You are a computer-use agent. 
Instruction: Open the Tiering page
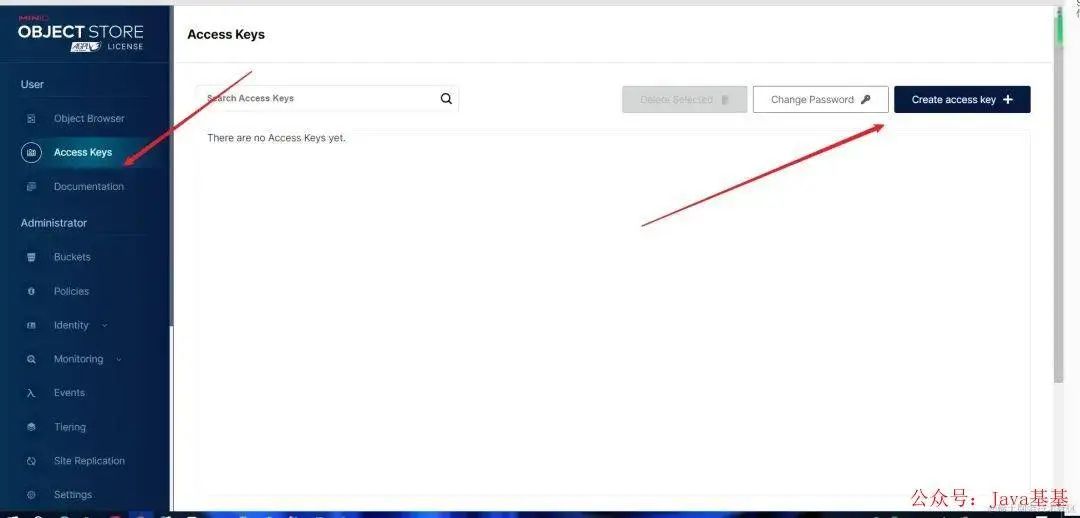[x=70, y=427]
